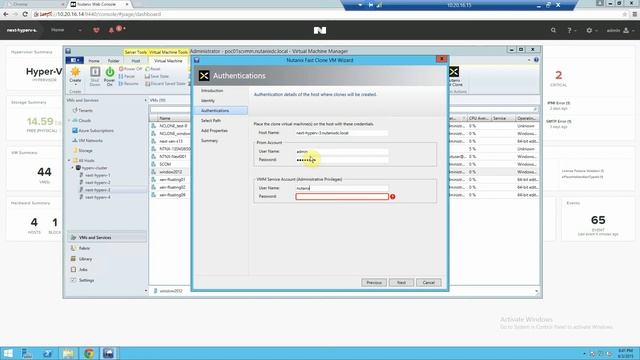
Task: Open VMM help question mark icon
Action: click(536, 60)
